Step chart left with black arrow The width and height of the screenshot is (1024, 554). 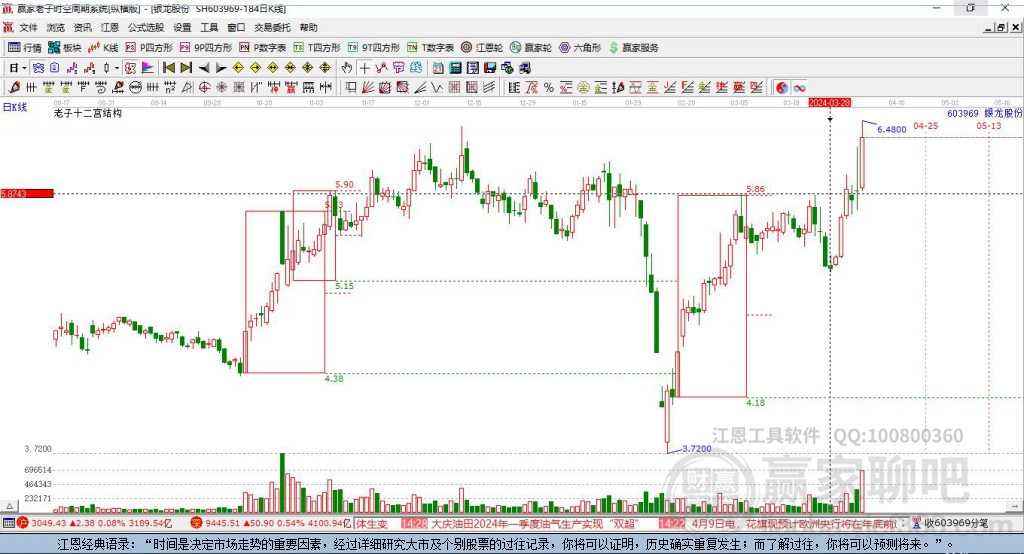point(204,68)
